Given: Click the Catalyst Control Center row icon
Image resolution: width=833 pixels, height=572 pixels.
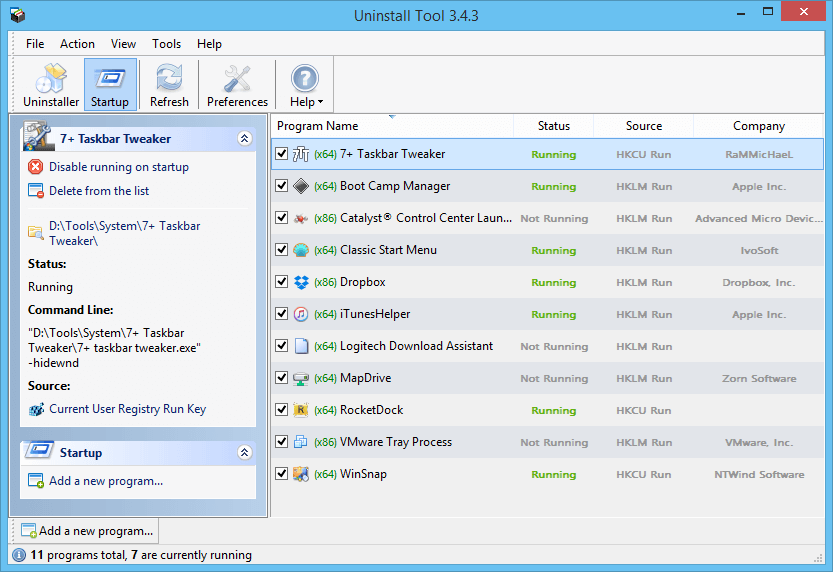Looking at the screenshot, I should [301, 218].
